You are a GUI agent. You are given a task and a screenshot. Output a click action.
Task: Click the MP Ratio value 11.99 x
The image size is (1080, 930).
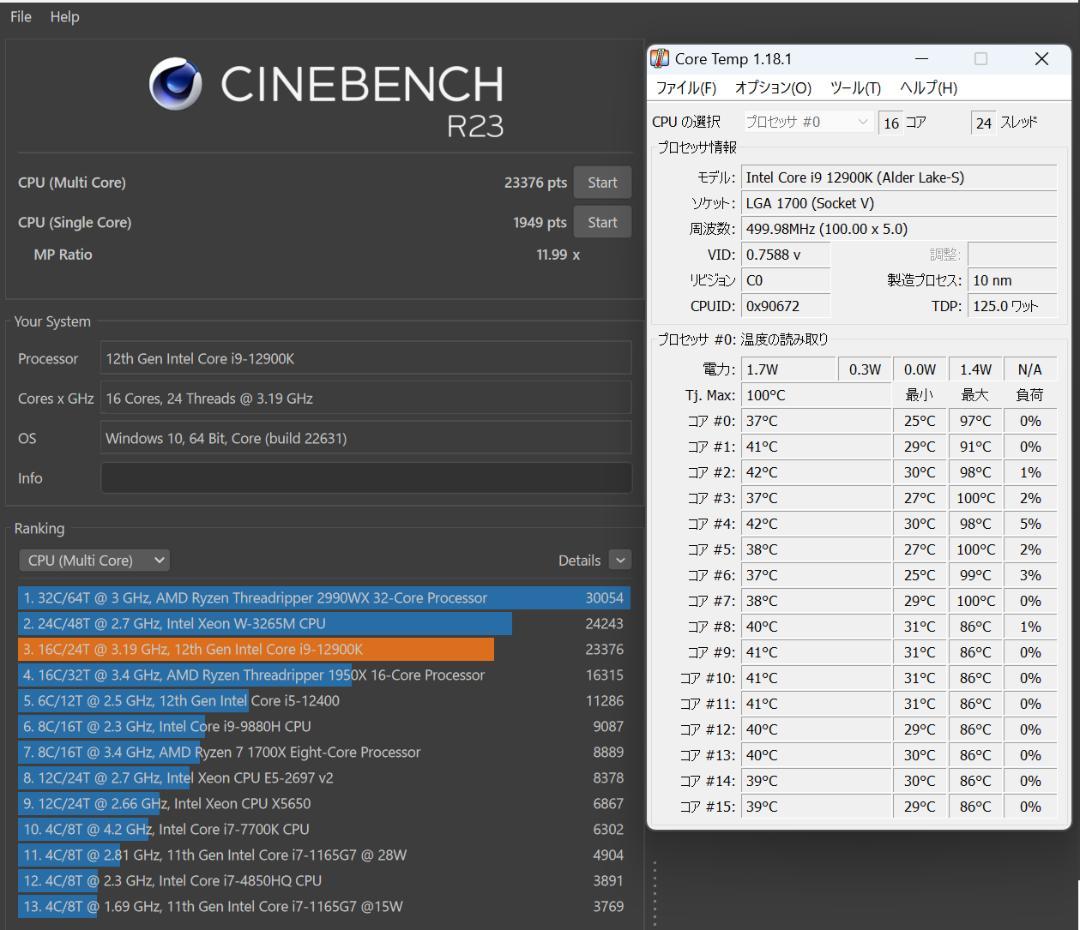[x=558, y=255]
